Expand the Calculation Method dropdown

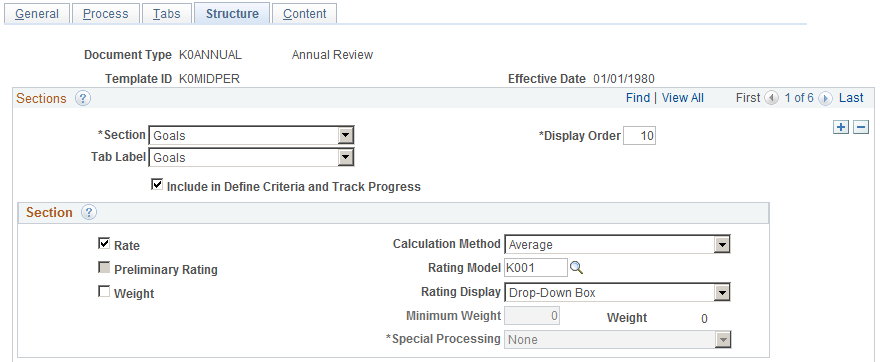pyautogui.click(x=617, y=245)
